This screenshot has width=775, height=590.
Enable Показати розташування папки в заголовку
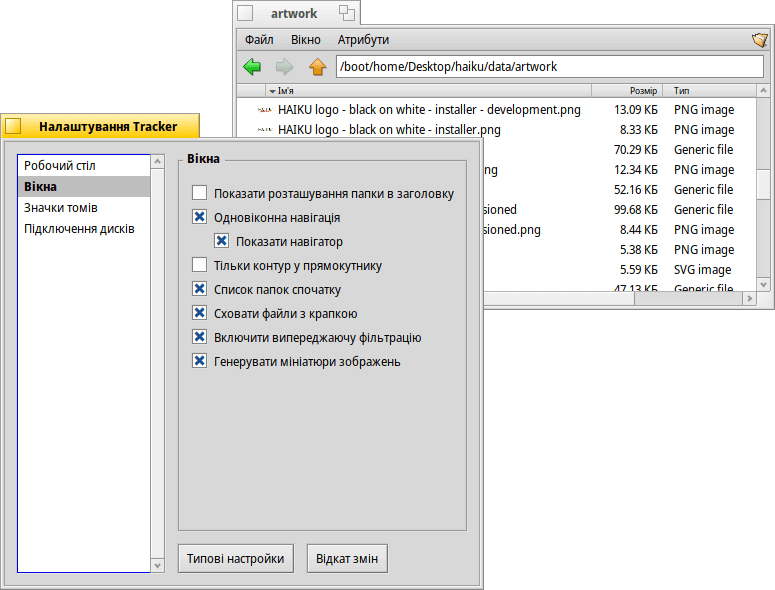tap(199, 193)
